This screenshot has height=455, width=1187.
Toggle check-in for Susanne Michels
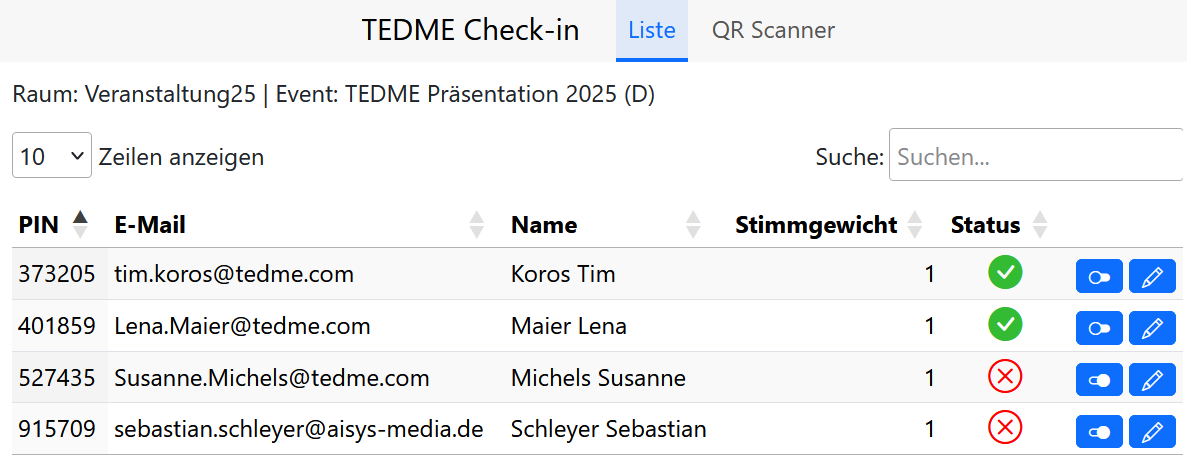(1099, 379)
